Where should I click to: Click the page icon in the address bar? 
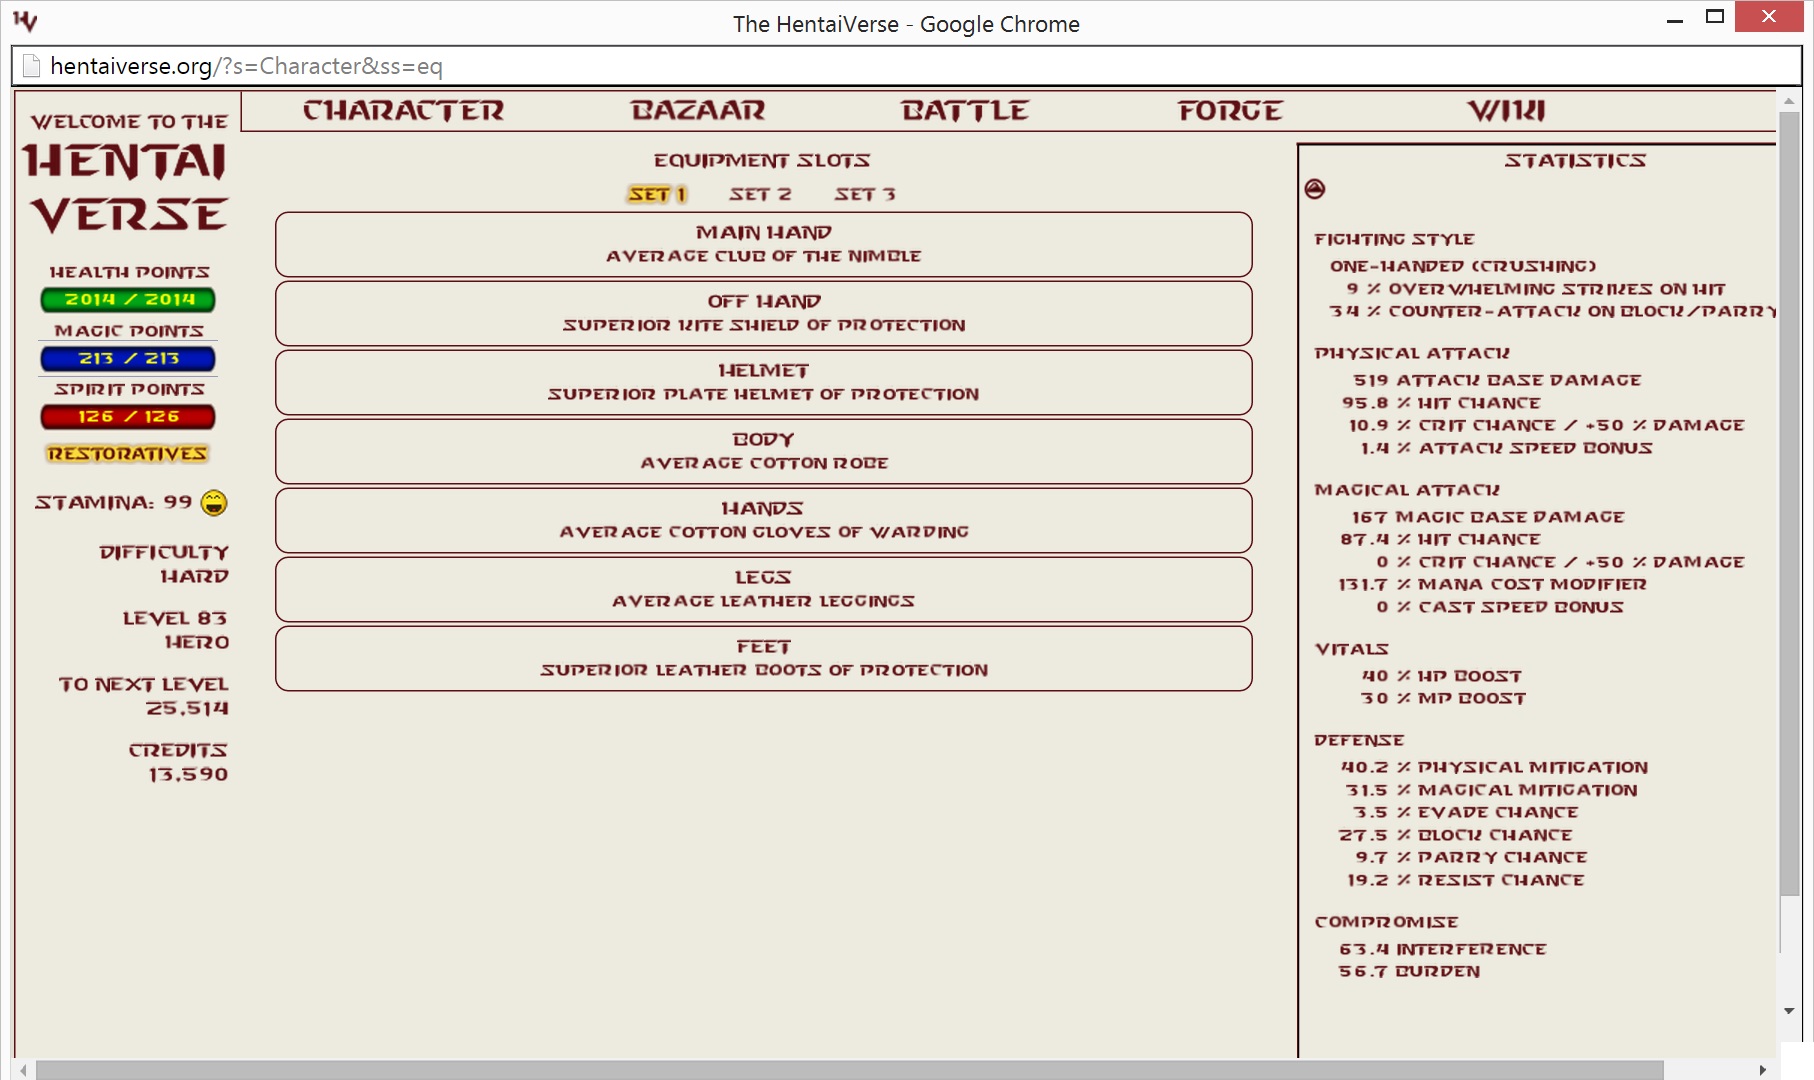click(x=31, y=66)
